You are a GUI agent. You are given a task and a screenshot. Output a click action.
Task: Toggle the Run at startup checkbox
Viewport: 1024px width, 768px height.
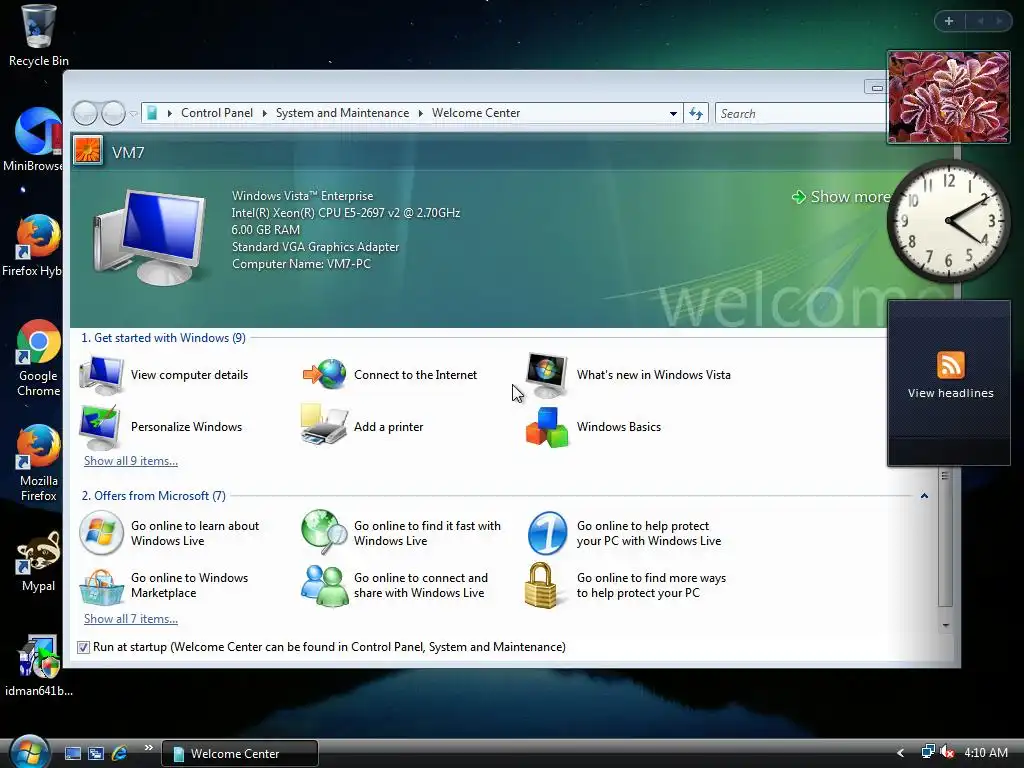coord(83,647)
